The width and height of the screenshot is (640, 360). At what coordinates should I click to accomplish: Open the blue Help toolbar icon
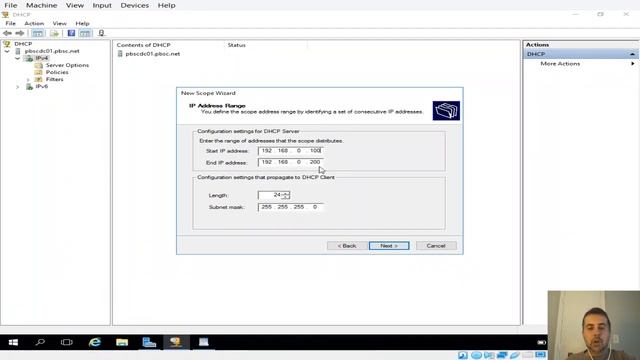click(x=71, y=33)
